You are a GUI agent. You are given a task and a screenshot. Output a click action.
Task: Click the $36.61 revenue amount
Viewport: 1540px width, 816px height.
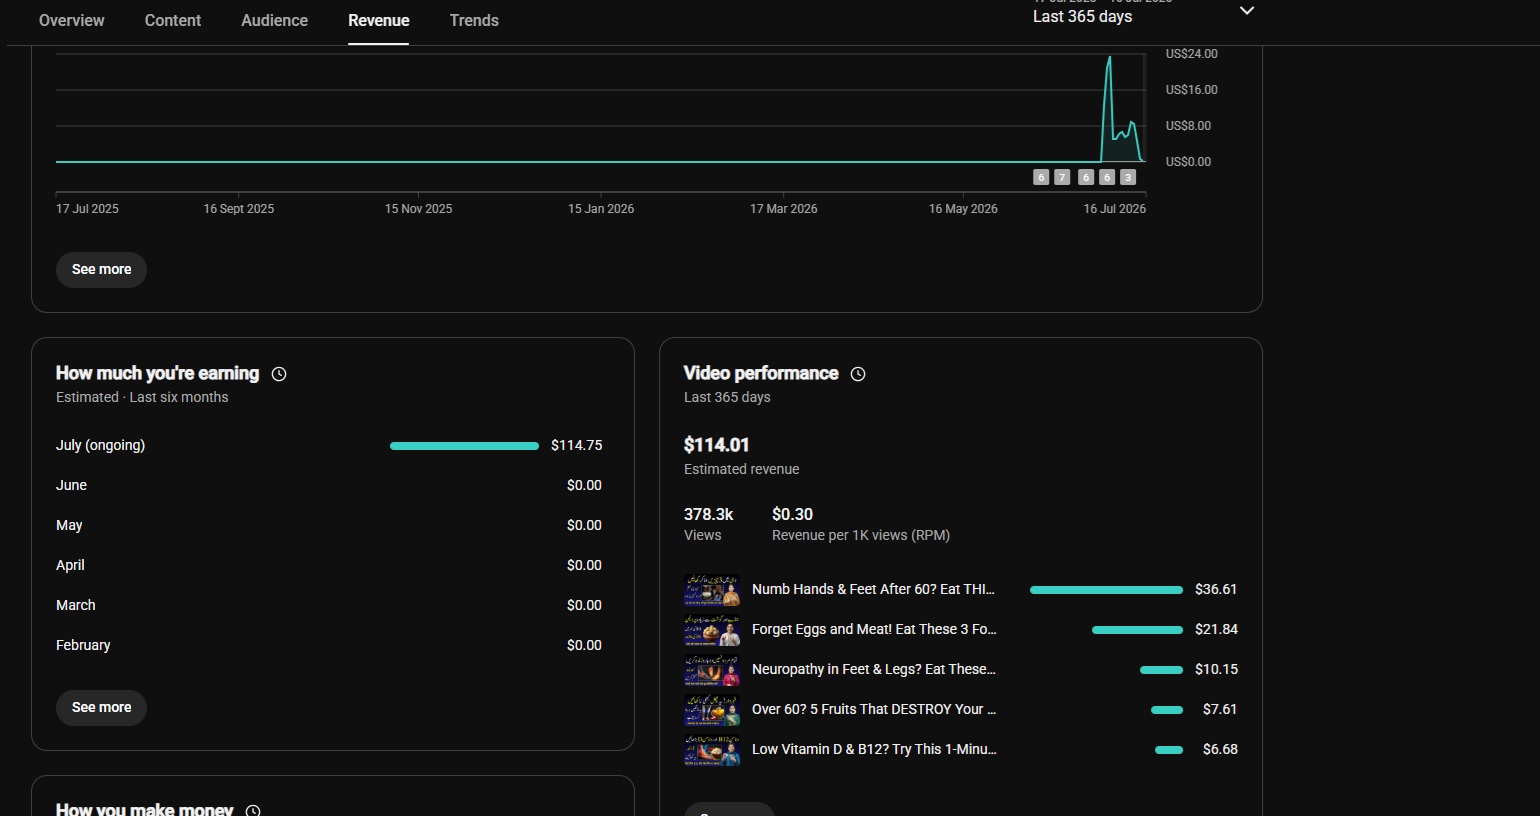tap(1216, 590)
